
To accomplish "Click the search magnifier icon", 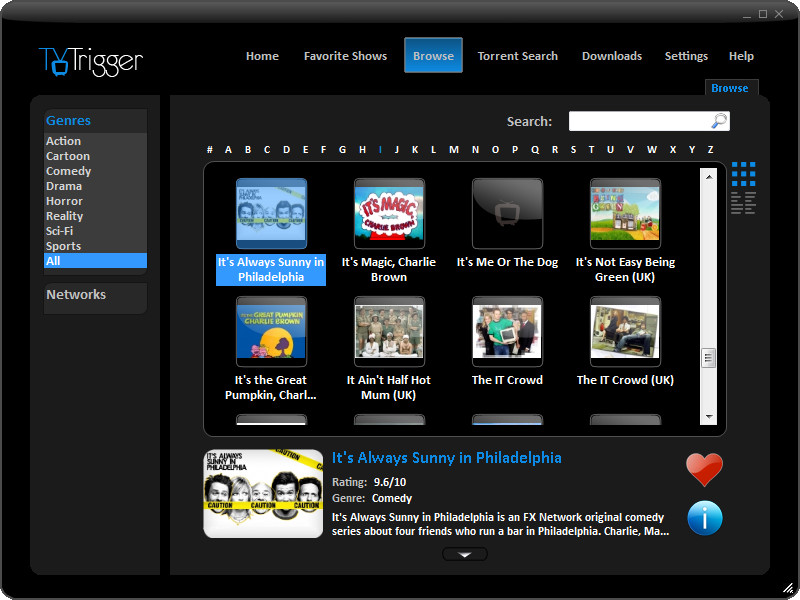I will (719, 121).
